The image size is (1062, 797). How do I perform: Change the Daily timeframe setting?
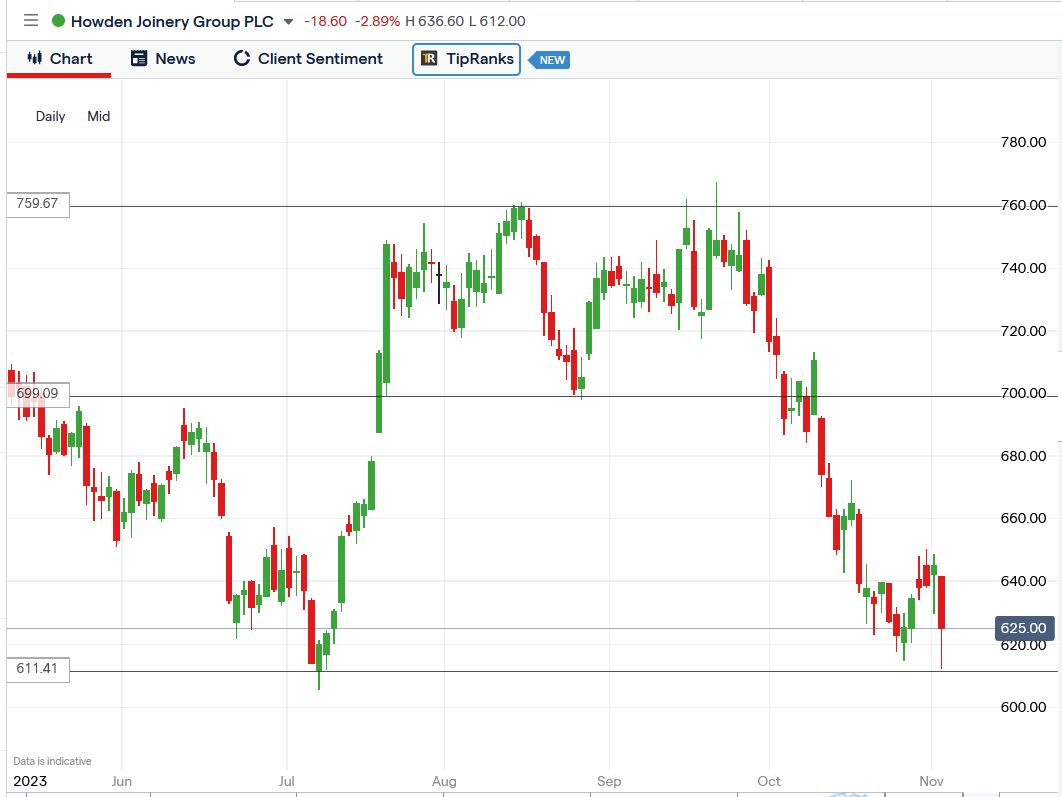[50, 116]
